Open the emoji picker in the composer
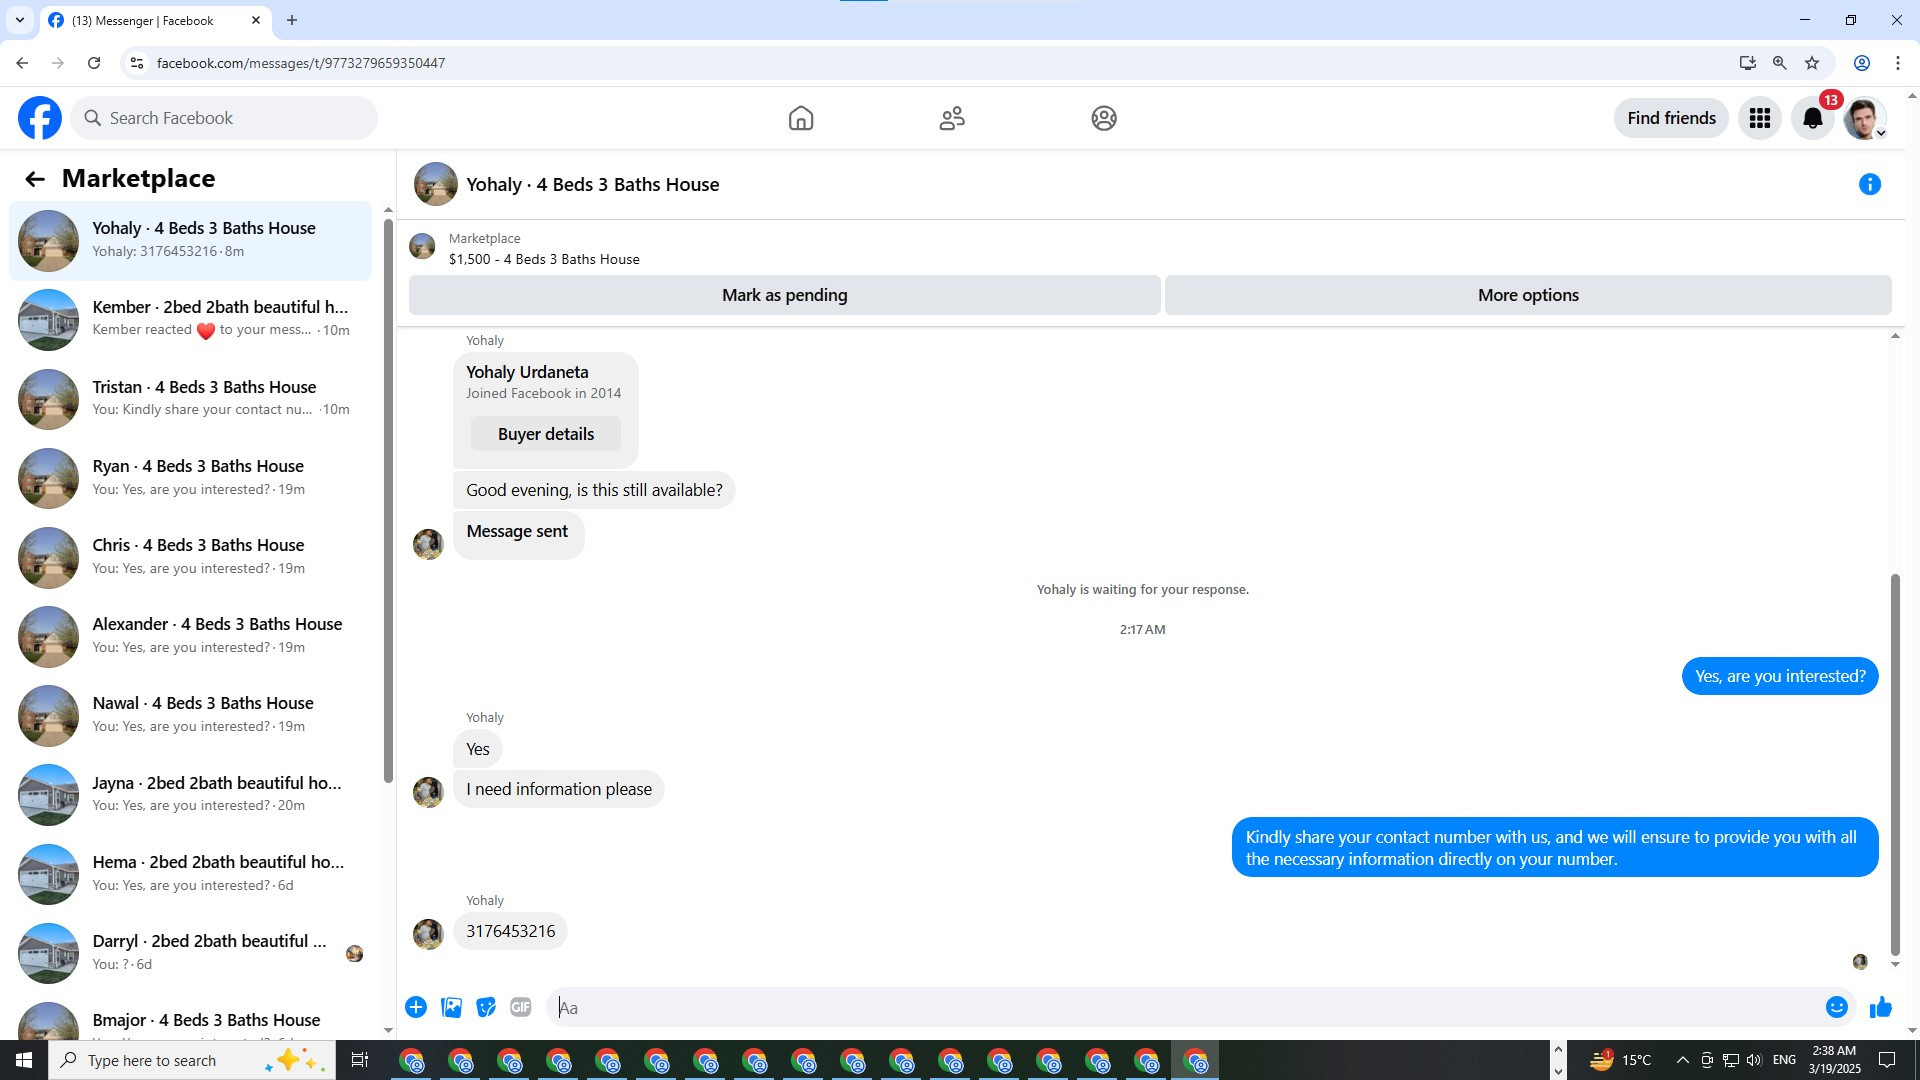The height and width of the screenshot is (1080, 1920). (x=1837, y=1007)
